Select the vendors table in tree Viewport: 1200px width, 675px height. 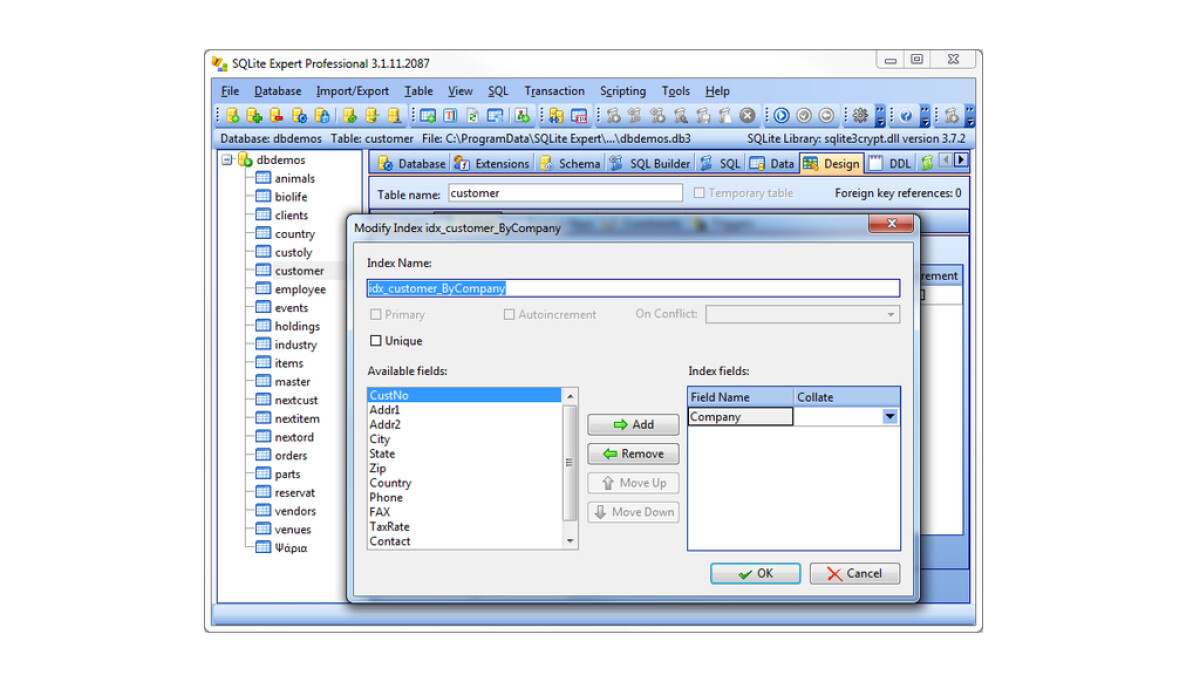(295, 511)
